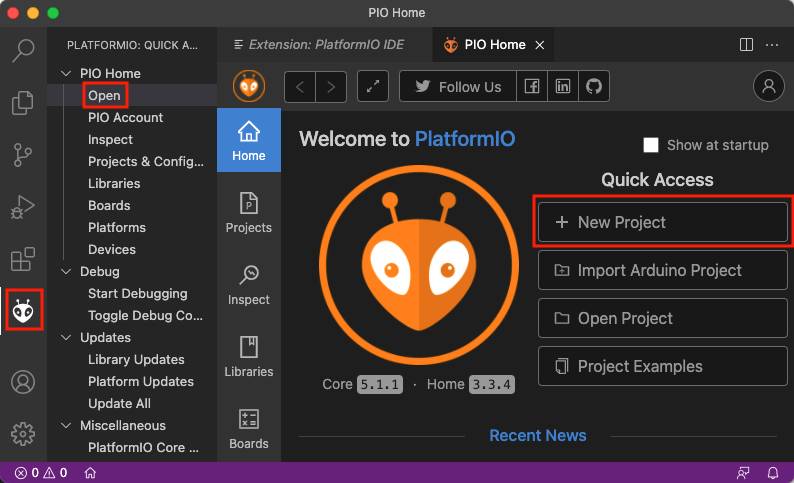The height and width of the screenshot is (483, 794).
Task: Open the Search view in activity bar
Action: click(23, 49)
